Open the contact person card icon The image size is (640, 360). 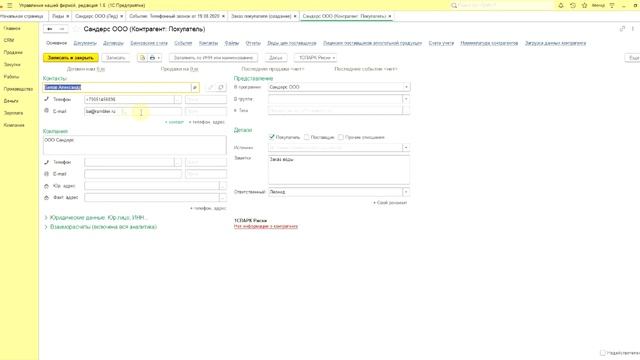click(195, 87)
